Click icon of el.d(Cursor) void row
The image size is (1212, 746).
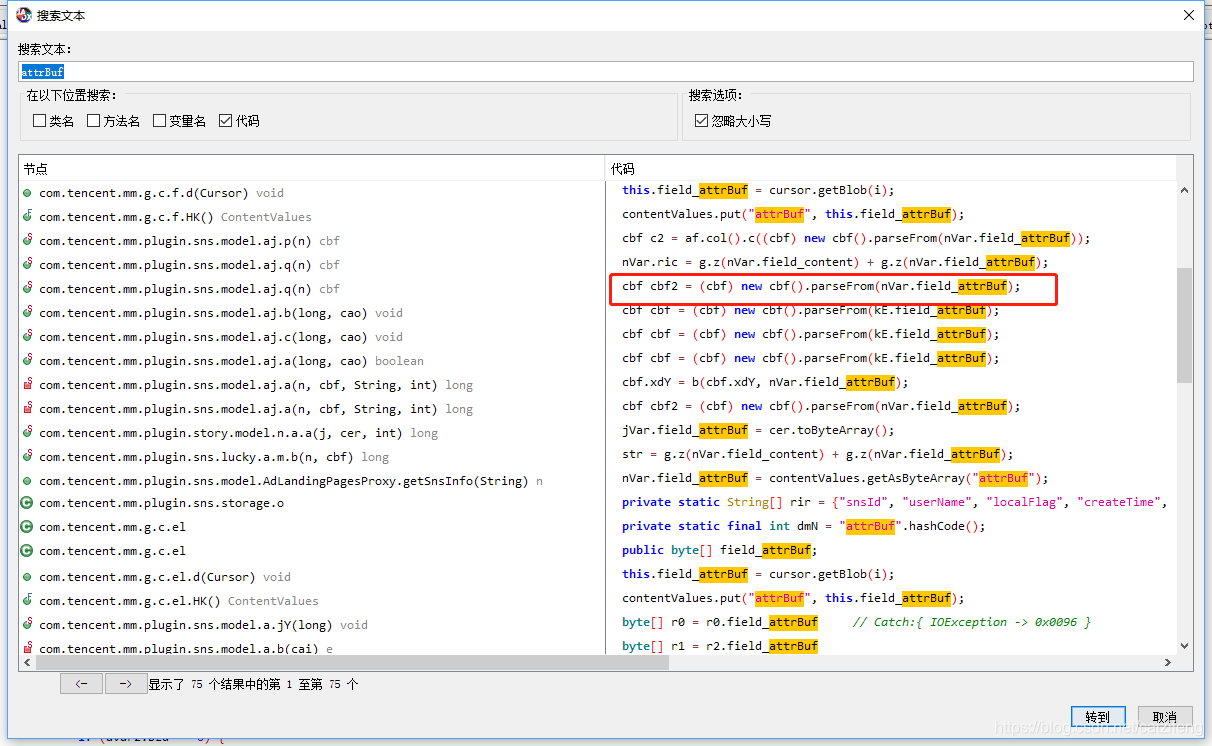[28, 577]
